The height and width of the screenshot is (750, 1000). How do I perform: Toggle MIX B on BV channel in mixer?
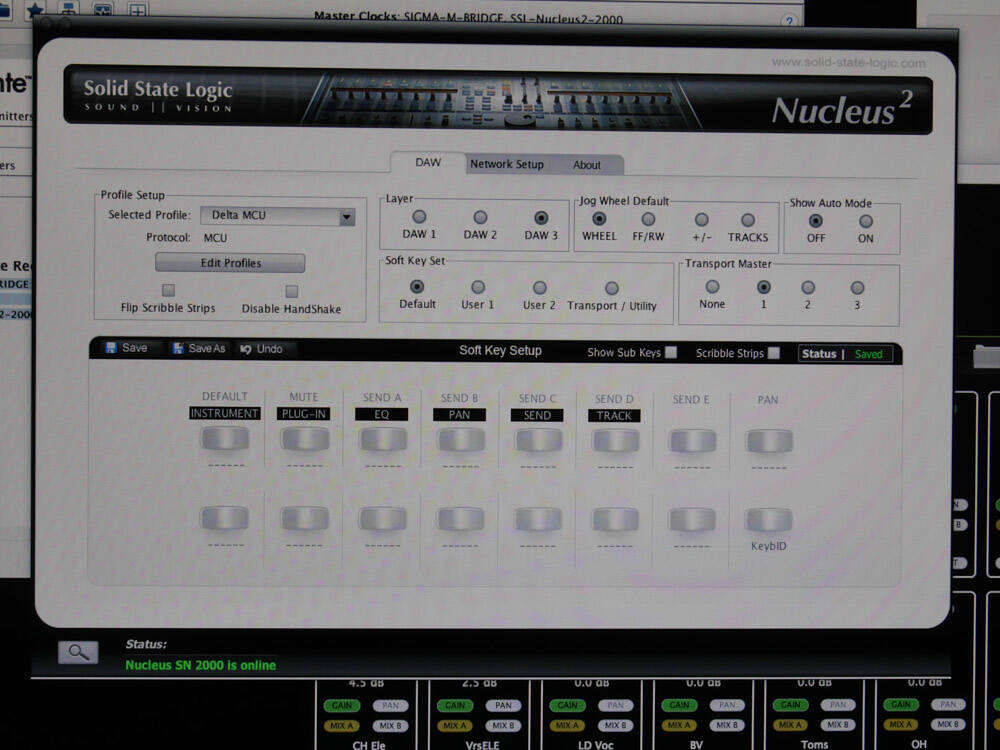tap(727, 724)
